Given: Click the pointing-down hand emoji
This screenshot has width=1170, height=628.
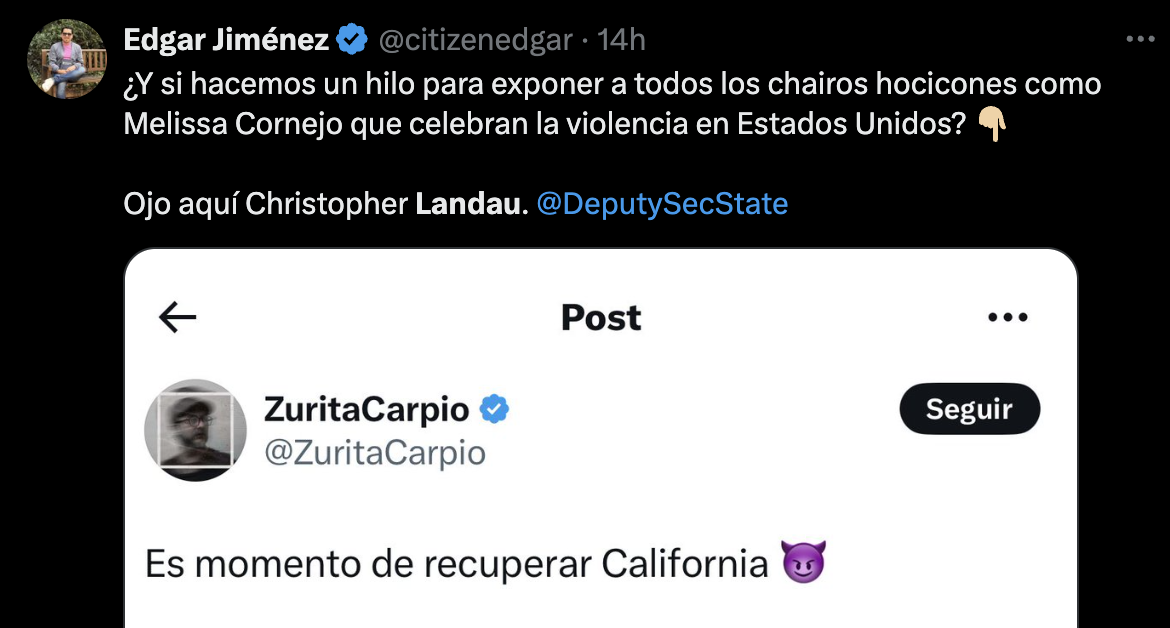Looking at the screenshot, I should 992,124.
